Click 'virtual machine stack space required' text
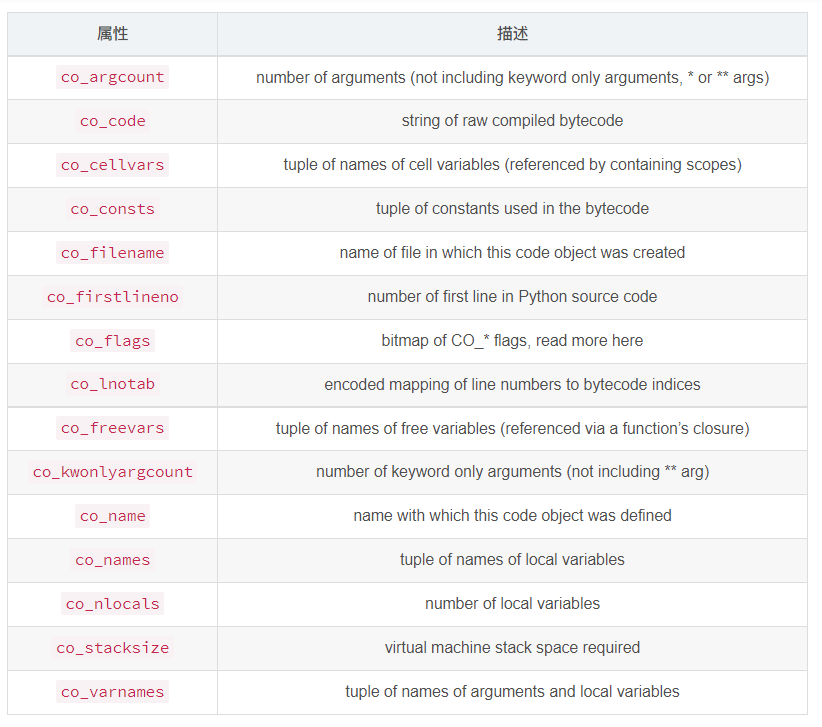The image size is (822, 727). pyautogui.click(x=512, y=647)
